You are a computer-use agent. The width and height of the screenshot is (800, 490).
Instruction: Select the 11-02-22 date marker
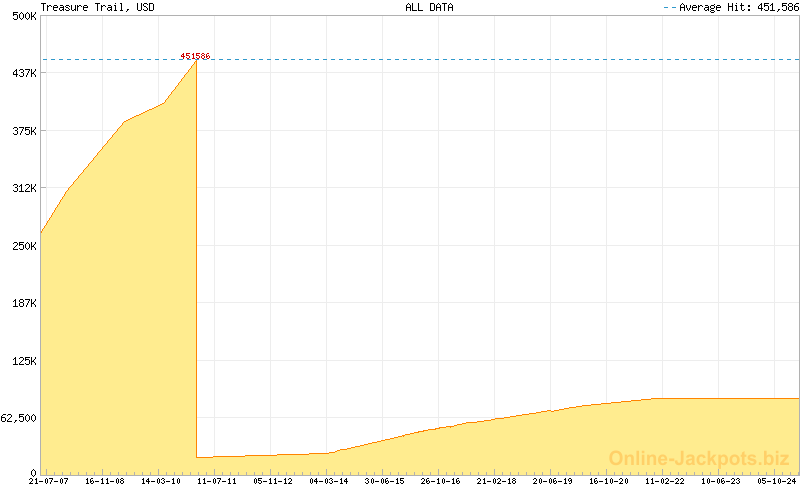664,481
